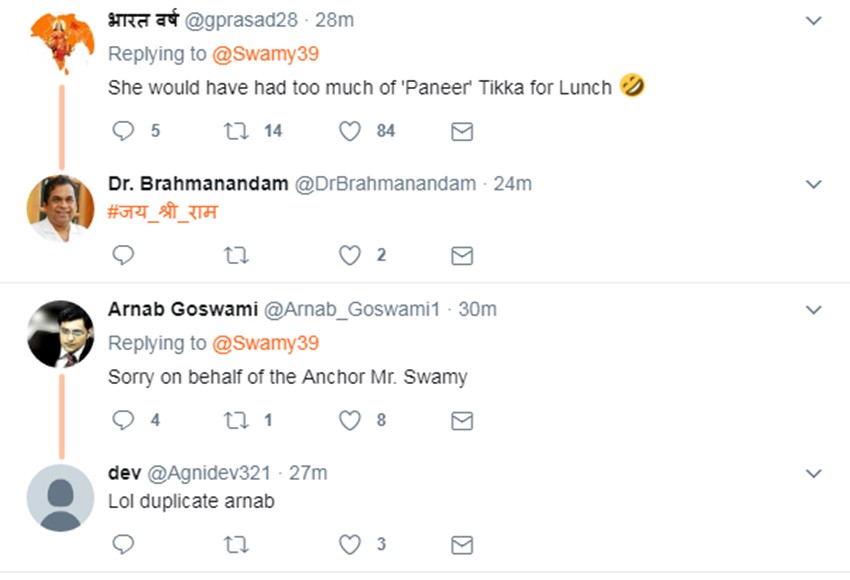Image resolution: width=850 pixels, height=580 pixels.
Task: Retweet Dr. Brahmanandam's hashtag tweet
Action: (236, 256)
